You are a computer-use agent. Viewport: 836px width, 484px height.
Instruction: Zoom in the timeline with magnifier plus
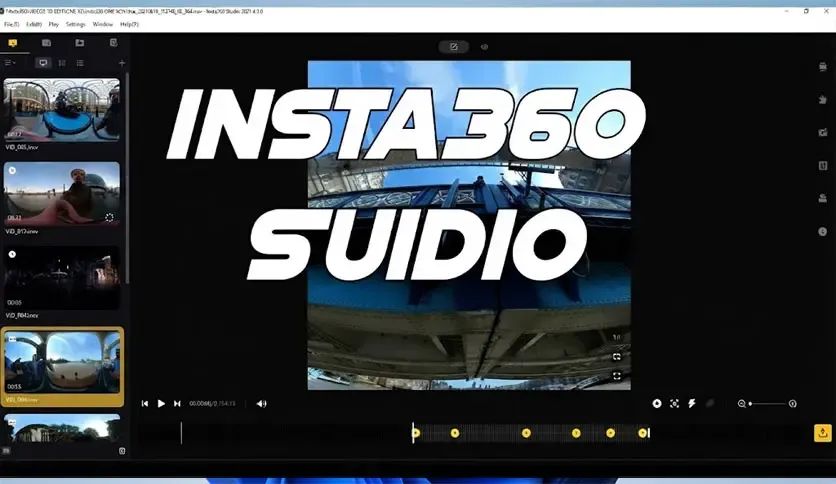pos(792,404)
